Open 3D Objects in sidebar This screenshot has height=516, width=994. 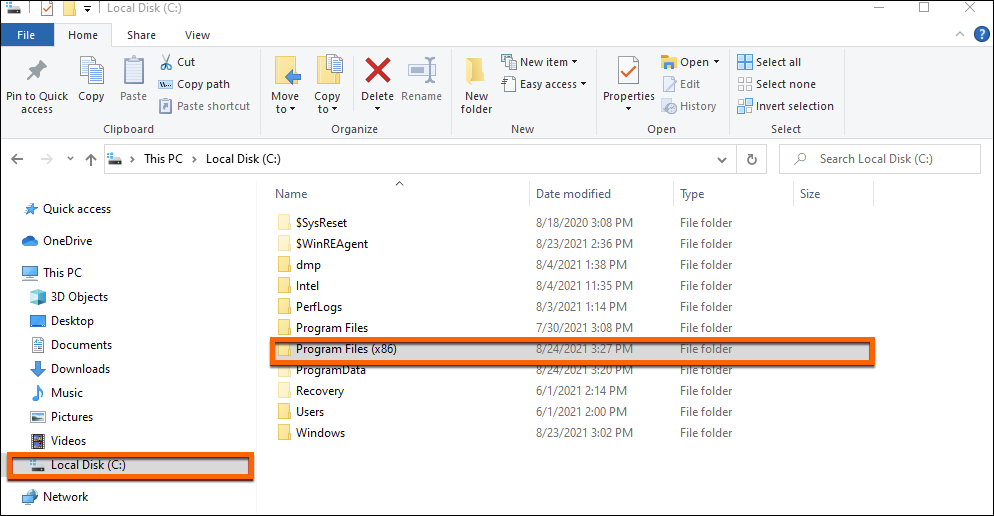[x=69, y=297]
